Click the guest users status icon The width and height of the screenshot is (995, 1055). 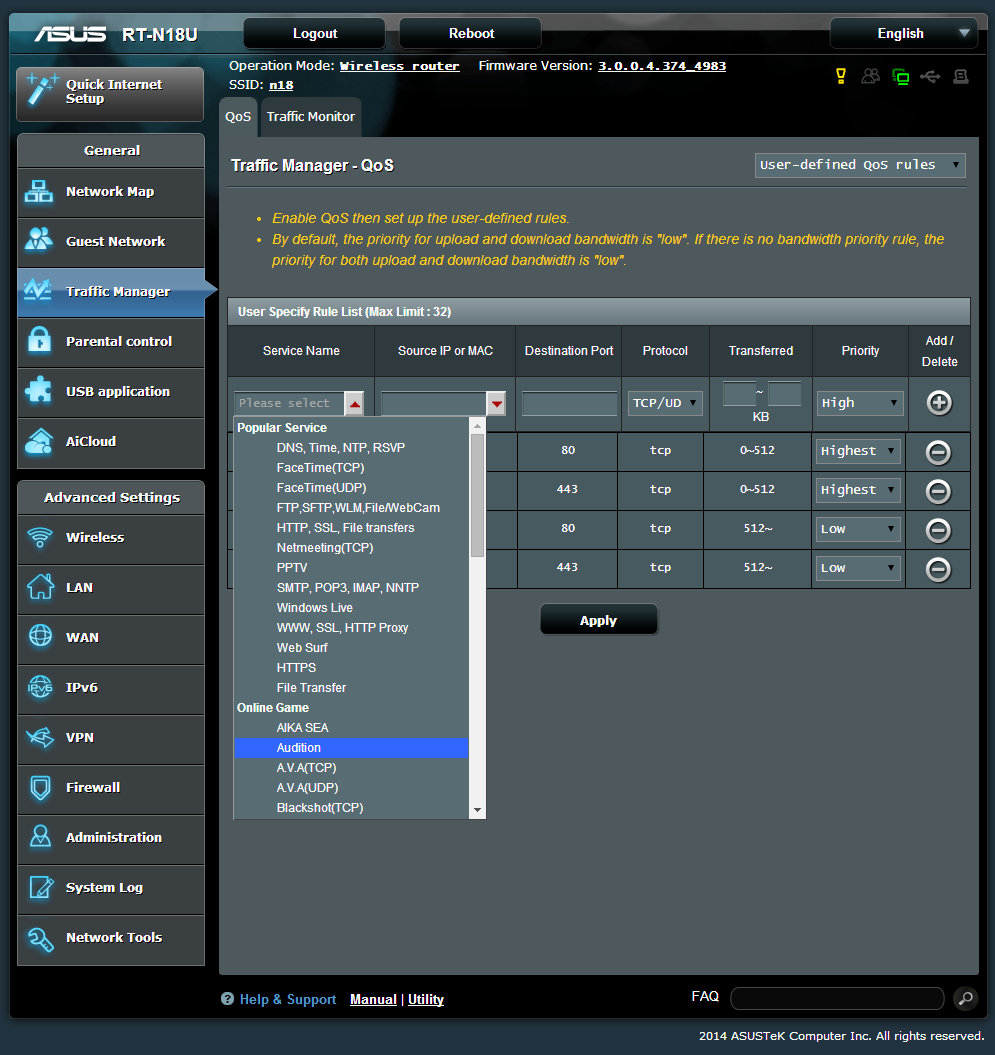871,77
